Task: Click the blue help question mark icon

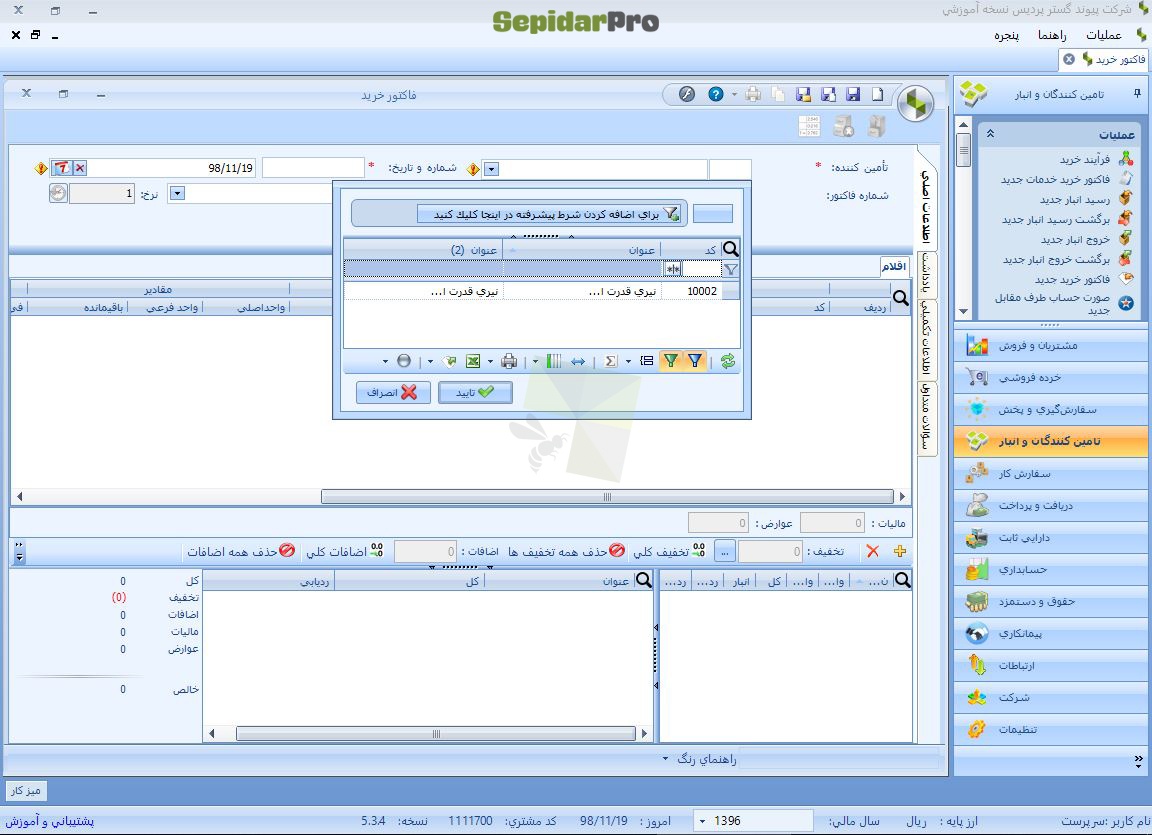Action: coord(716,94)
